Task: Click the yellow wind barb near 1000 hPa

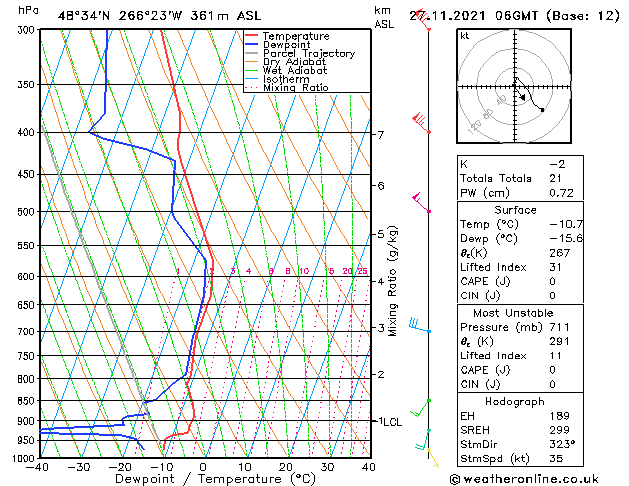Action: [433, 458]
